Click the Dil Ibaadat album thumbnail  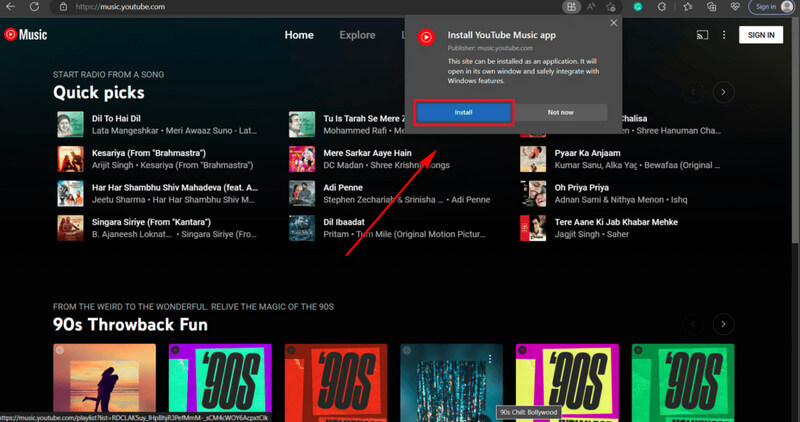302,228
